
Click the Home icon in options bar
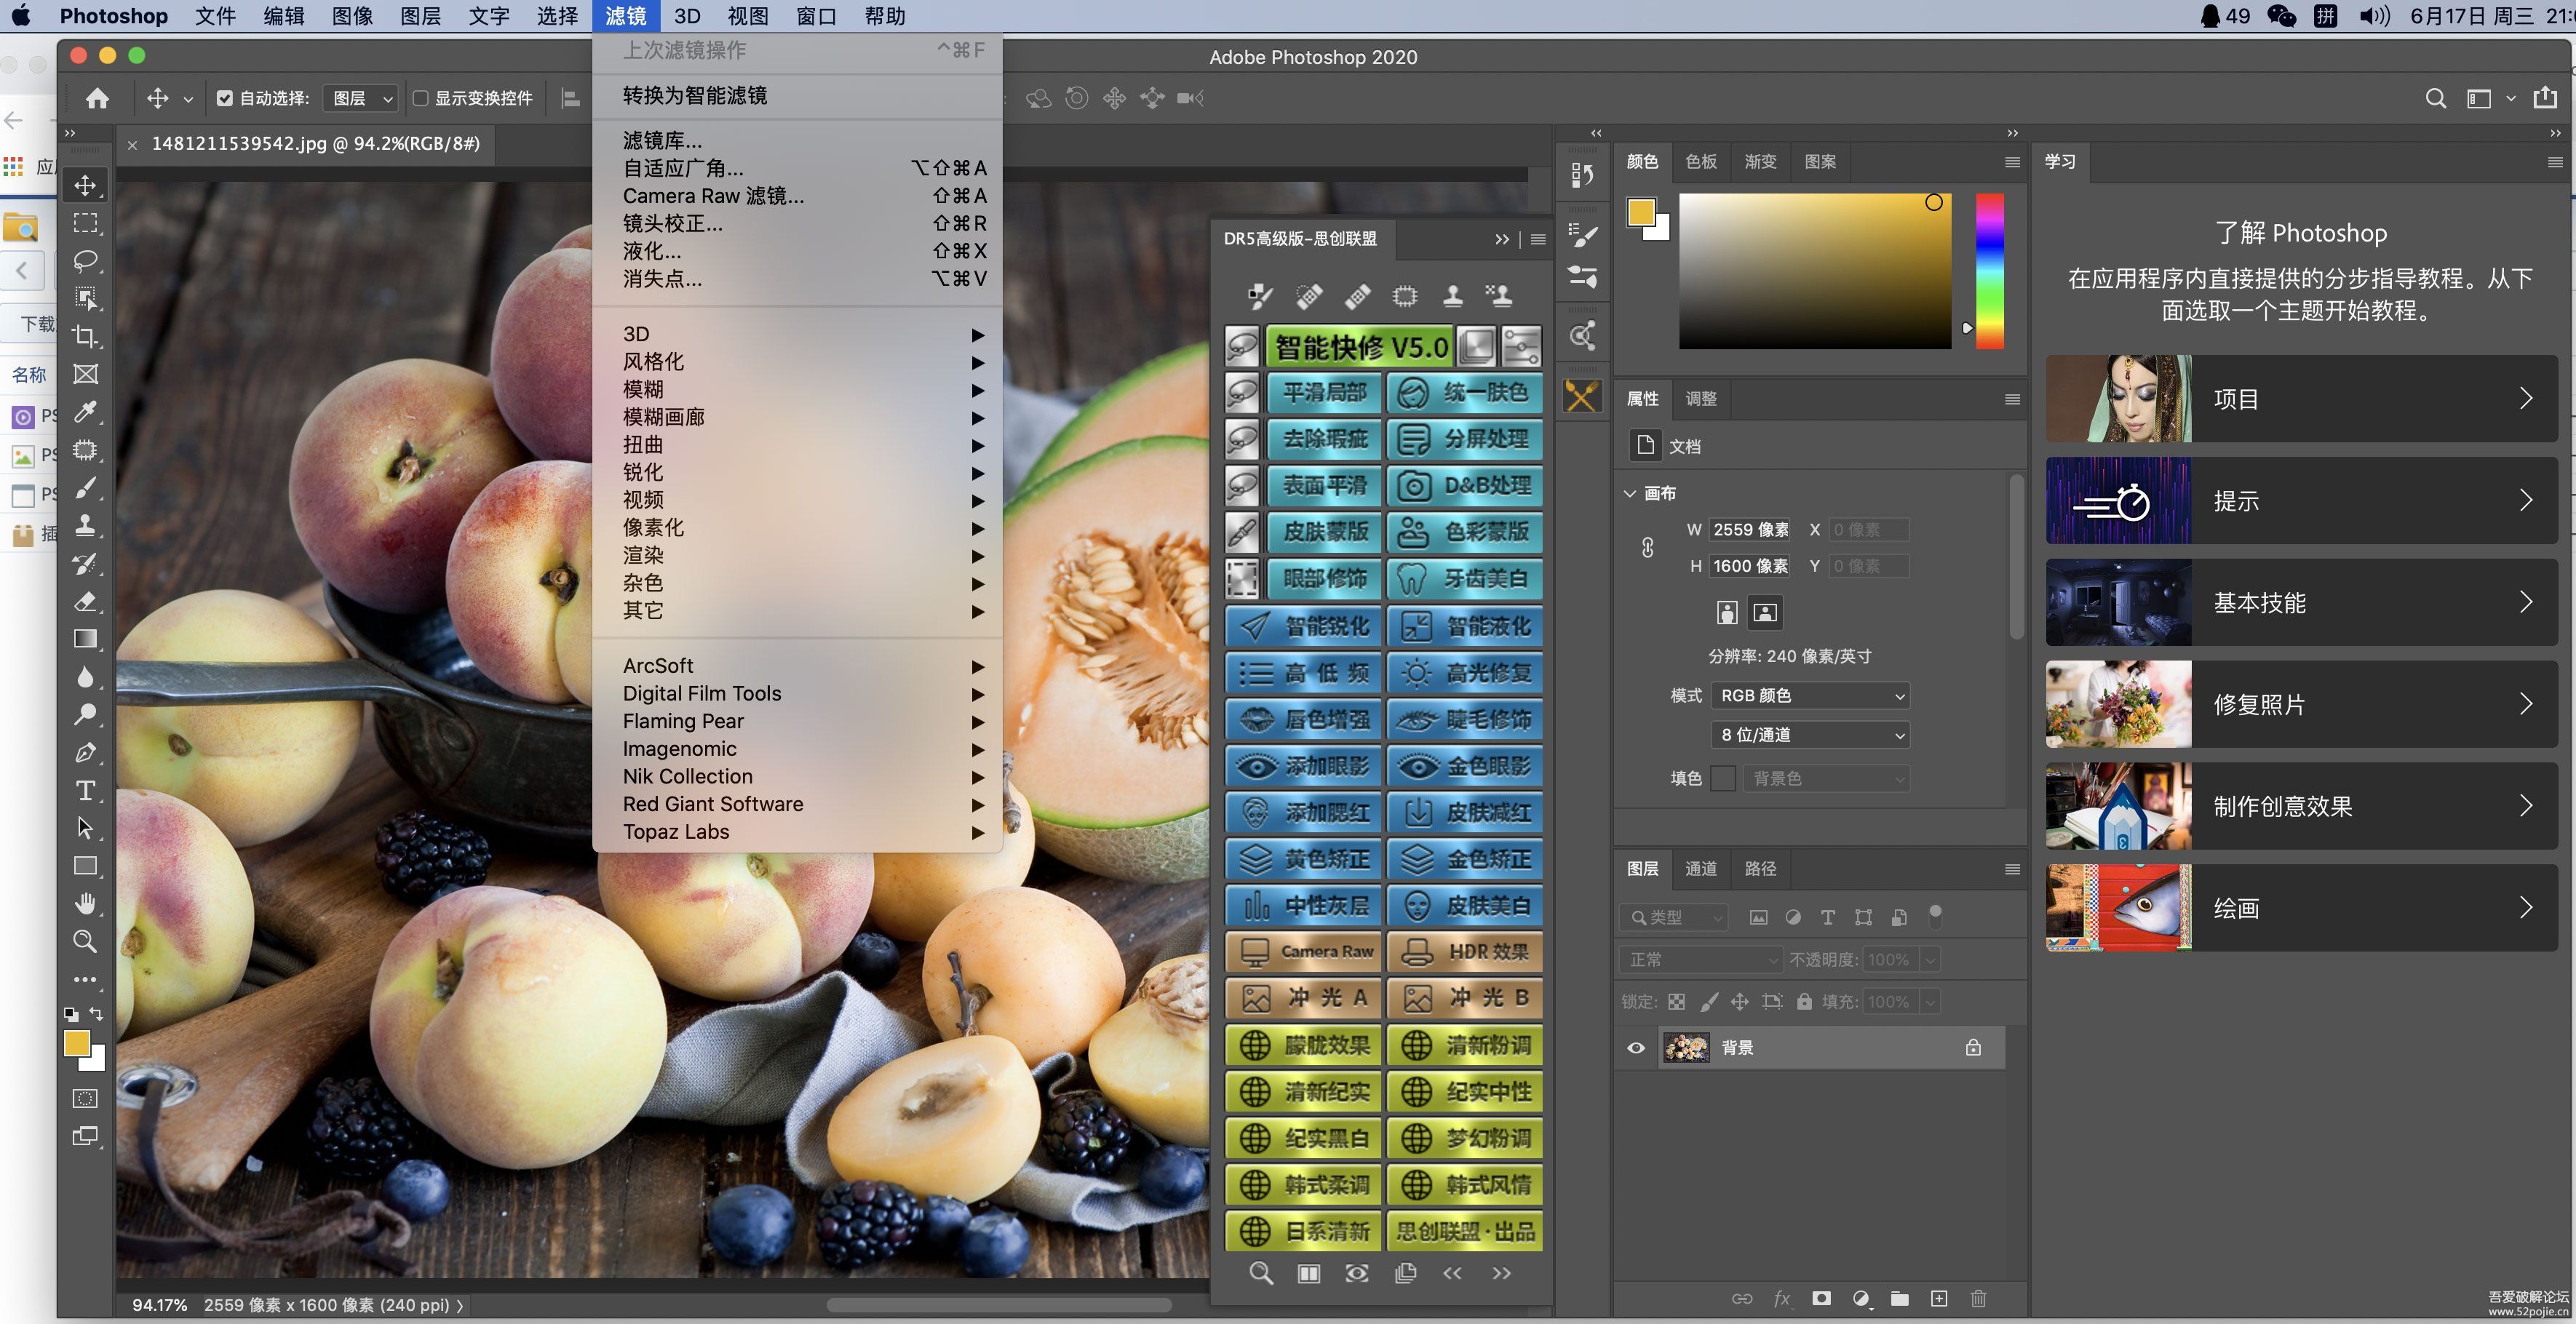pyautogui.click(x=97, y=98)
